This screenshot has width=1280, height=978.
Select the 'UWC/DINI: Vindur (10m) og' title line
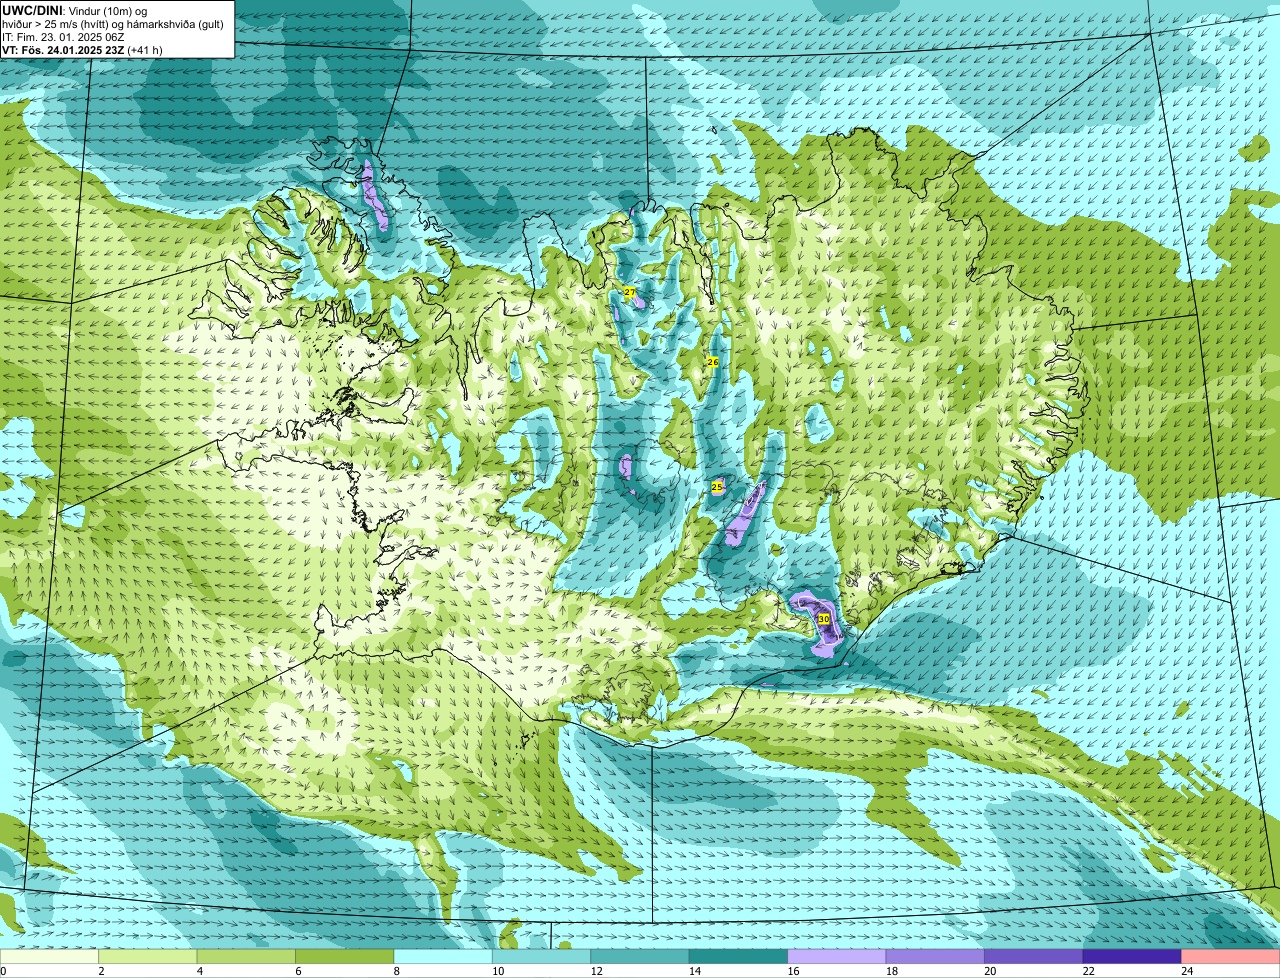pos(75,10)
